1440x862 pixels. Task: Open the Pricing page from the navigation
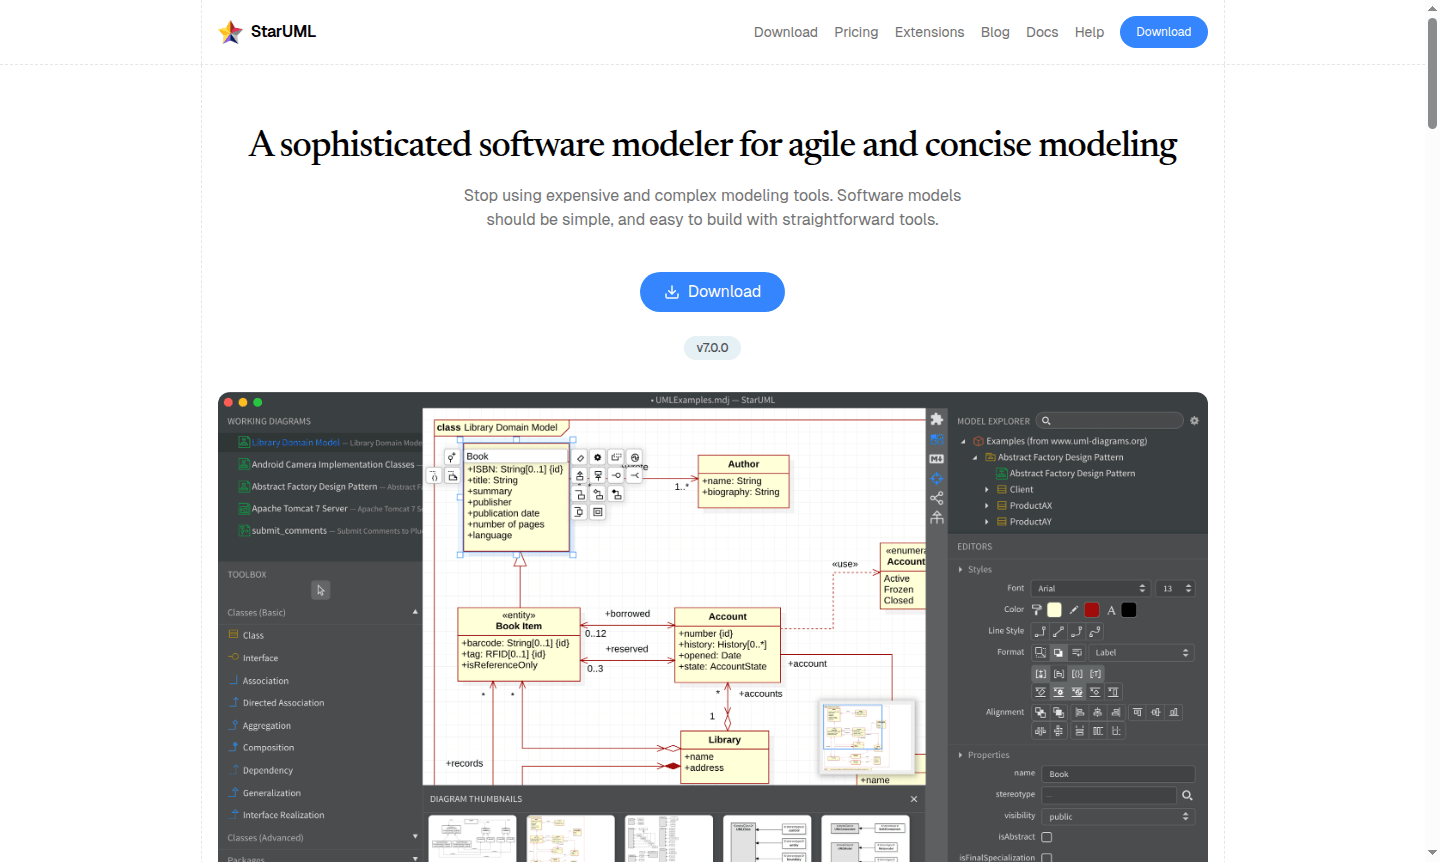point(856,32)
